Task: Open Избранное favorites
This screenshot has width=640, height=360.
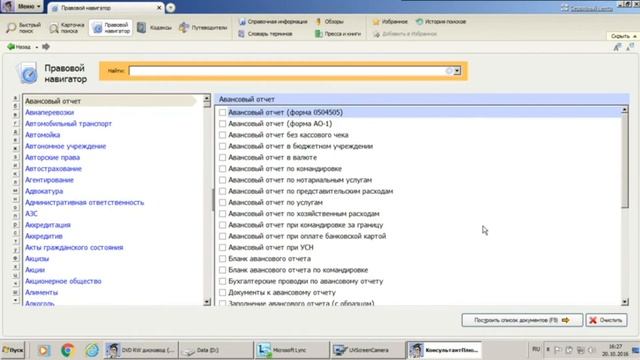Action: pos(390,22)
